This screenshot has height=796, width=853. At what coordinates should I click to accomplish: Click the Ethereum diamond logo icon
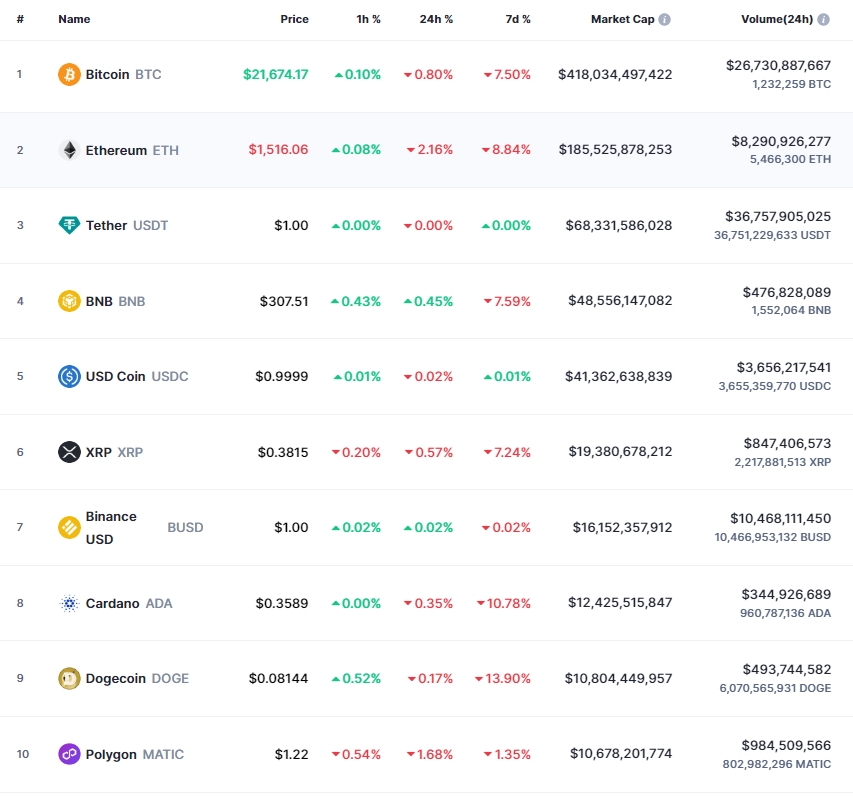tap(69, 150)
